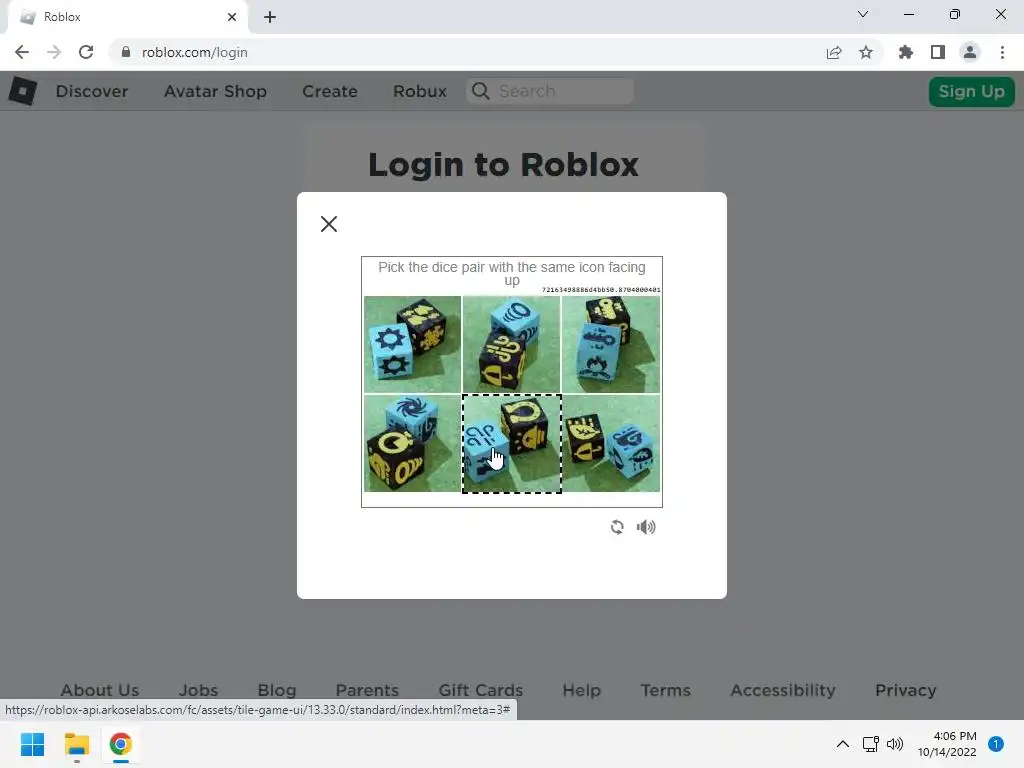Click the search magnifier icon
The height and width of the screenshot is (768, 1024).
coord(481,91)
